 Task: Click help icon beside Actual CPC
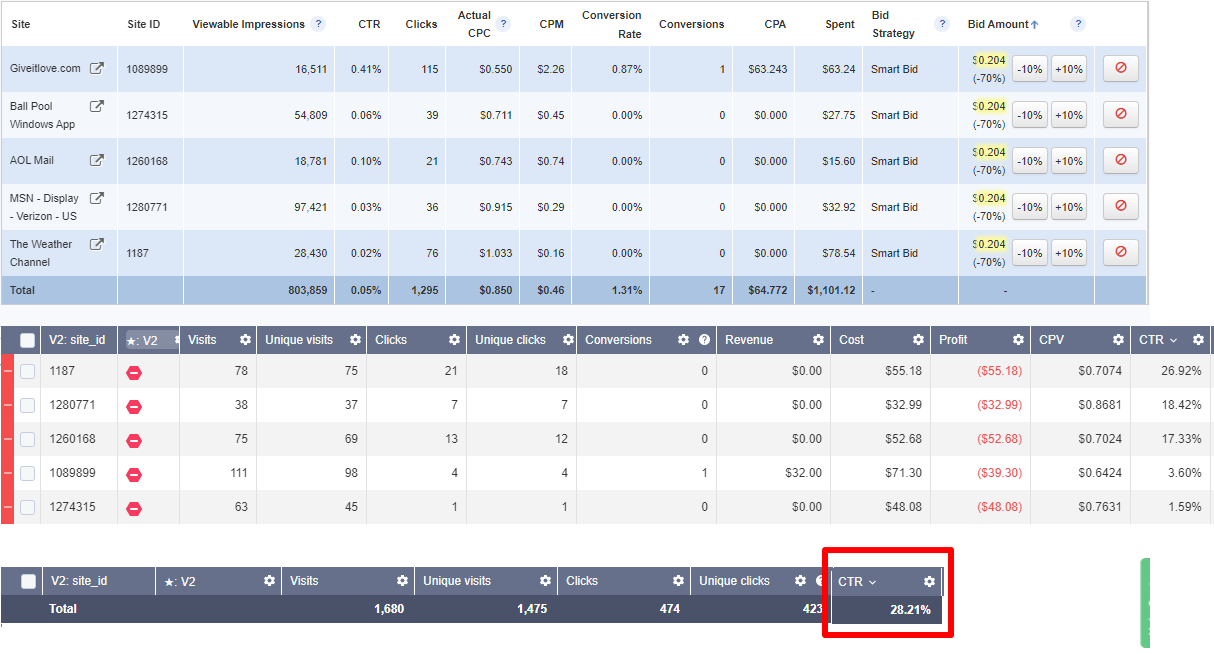(x=503, y=23)
